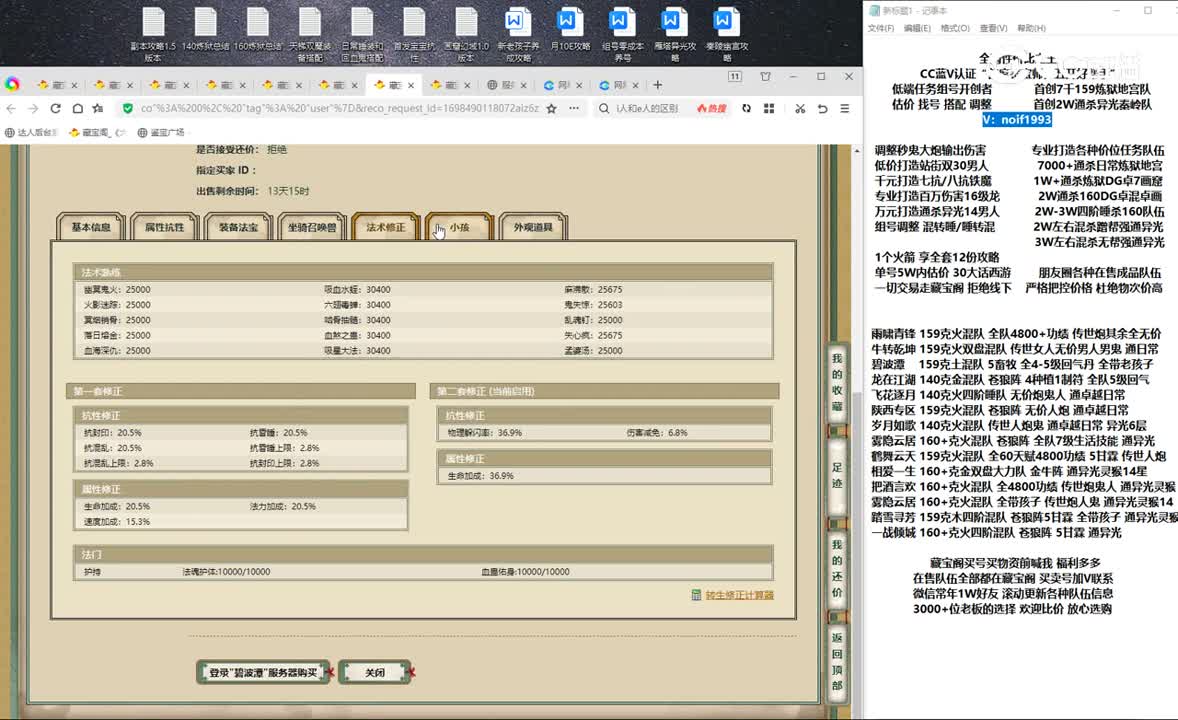The height and width of the screenshot is (720, 1178).
Task: Reload the current browser page
Action: coord(56,108)
